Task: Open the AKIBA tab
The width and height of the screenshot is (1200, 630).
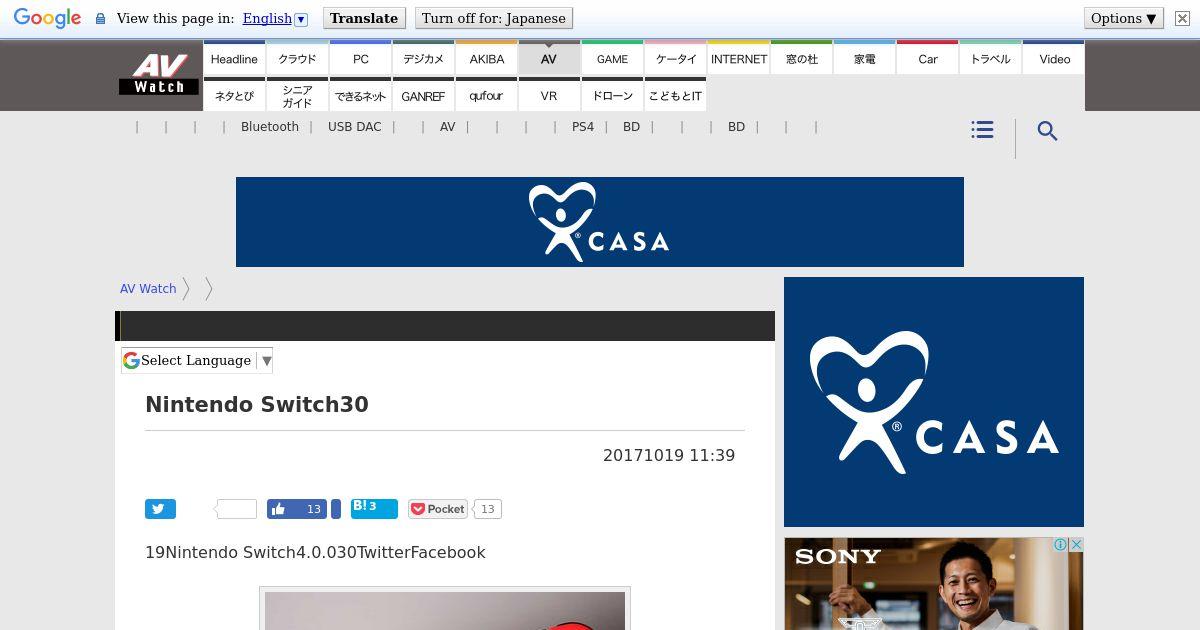Action: click(487, 58)
